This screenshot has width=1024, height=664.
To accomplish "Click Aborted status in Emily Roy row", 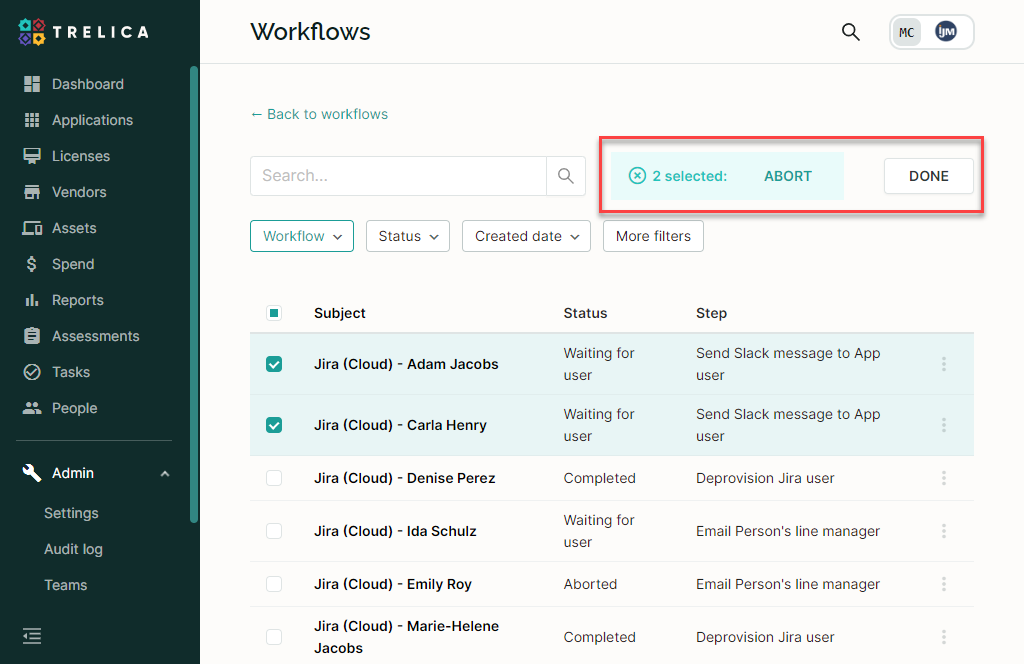I will [590, 584].
